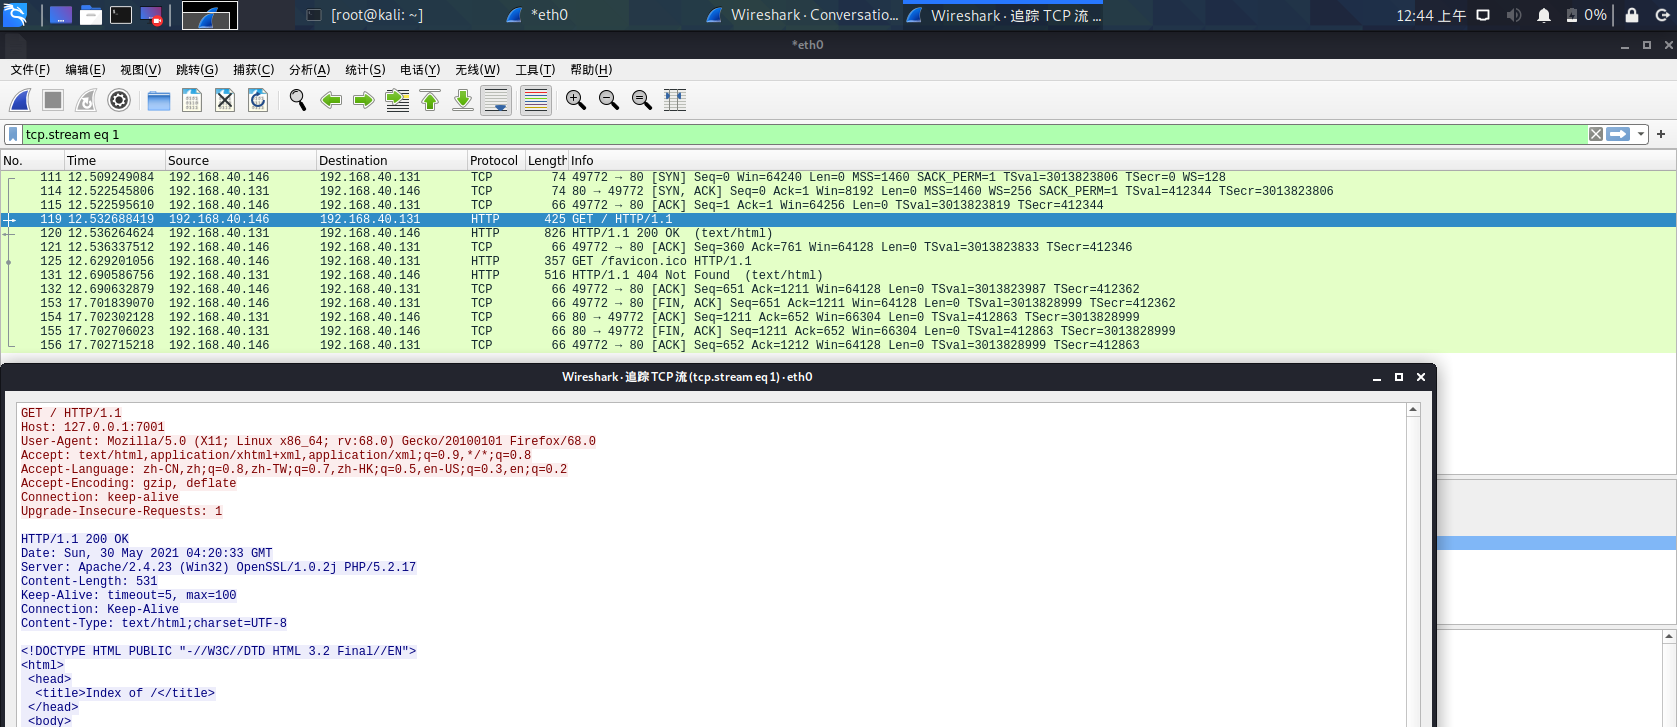This screenshot has height=727, width=1677.
Task: Open the volume control in the system tray
Action: [1514, 15]
